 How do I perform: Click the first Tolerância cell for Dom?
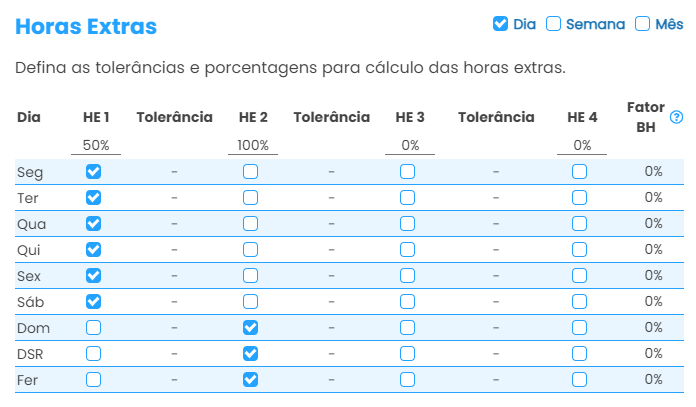(174, 327)
